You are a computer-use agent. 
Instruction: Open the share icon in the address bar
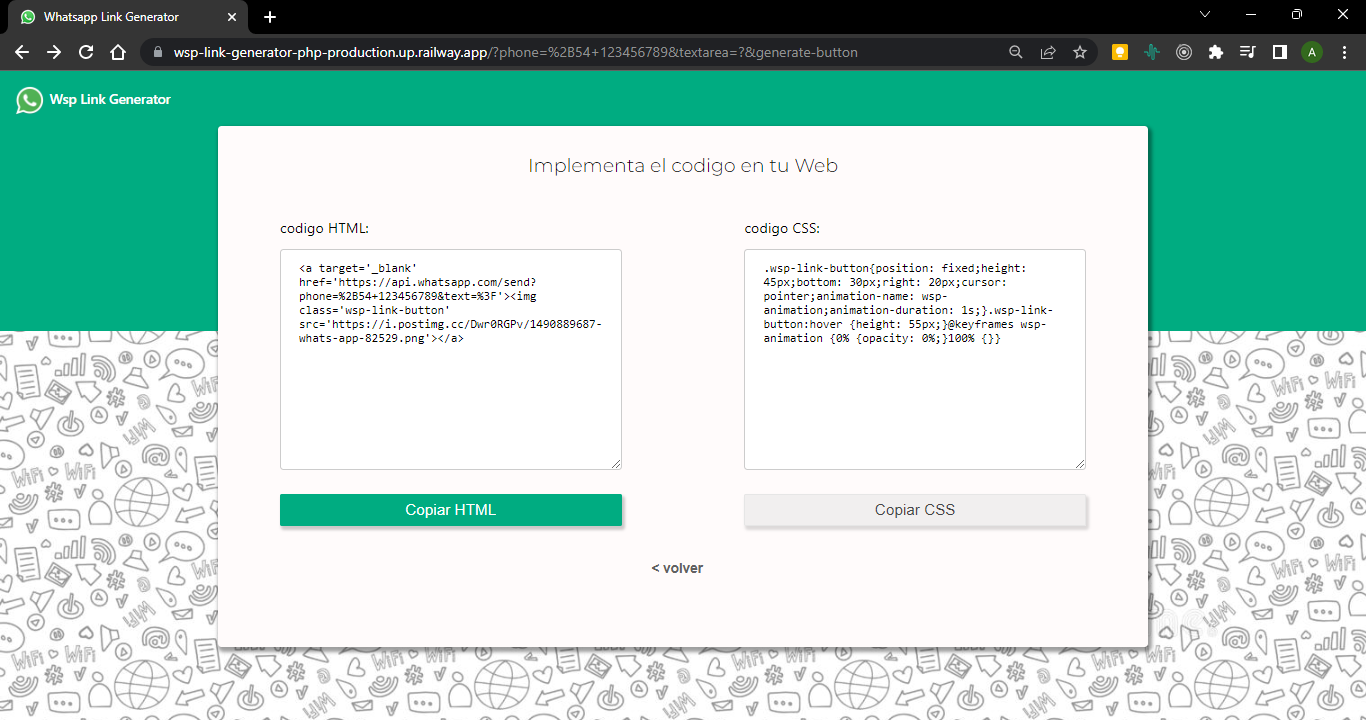1047,51
